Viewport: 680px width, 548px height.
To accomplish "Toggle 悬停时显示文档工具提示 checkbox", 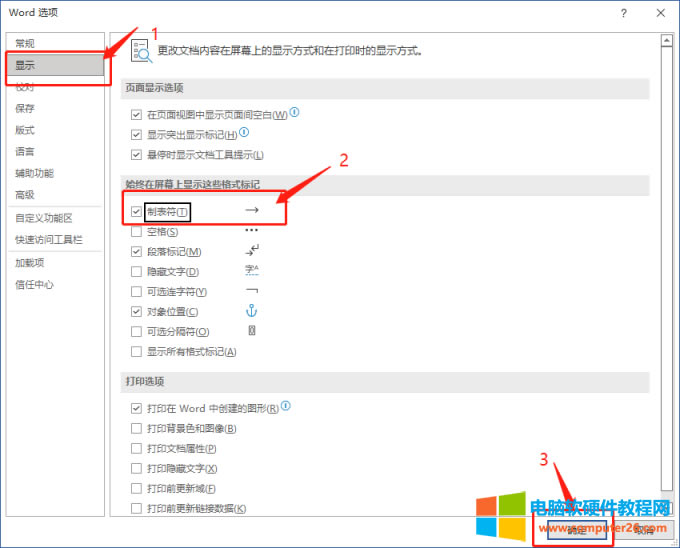I will click(x=136, y=155).
